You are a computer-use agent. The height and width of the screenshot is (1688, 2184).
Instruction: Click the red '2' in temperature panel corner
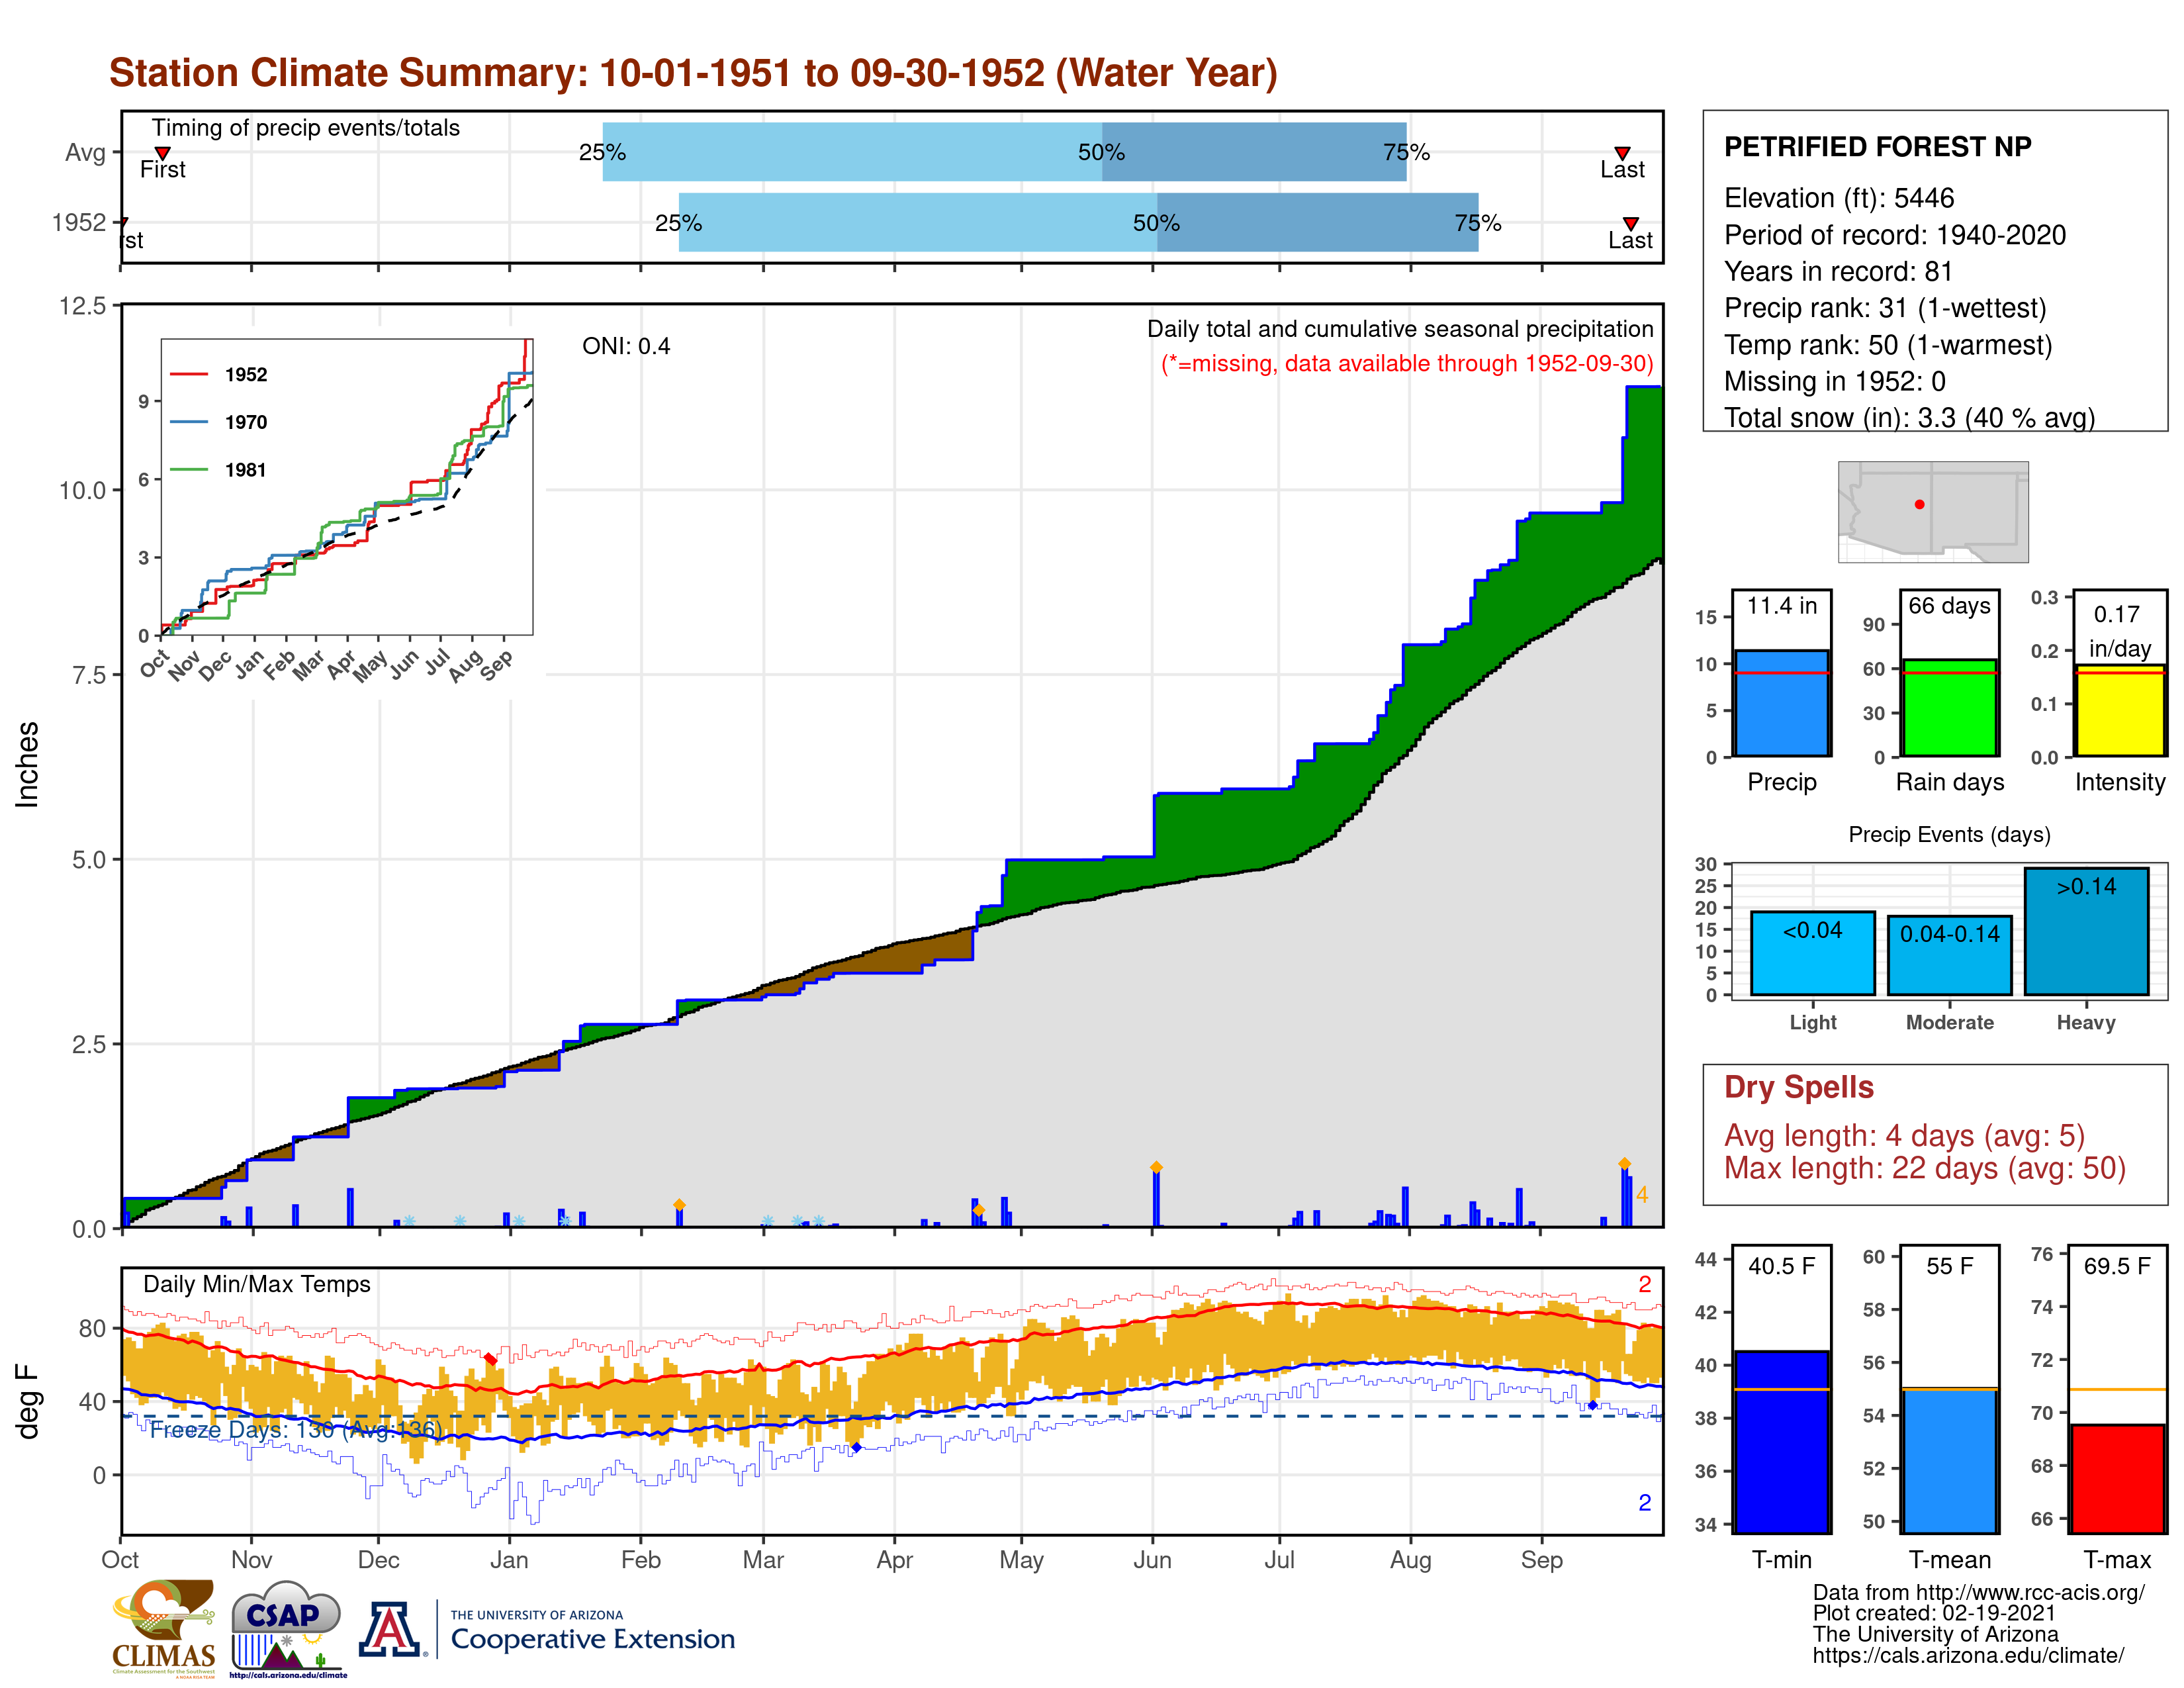(x=1644, y=1284)
